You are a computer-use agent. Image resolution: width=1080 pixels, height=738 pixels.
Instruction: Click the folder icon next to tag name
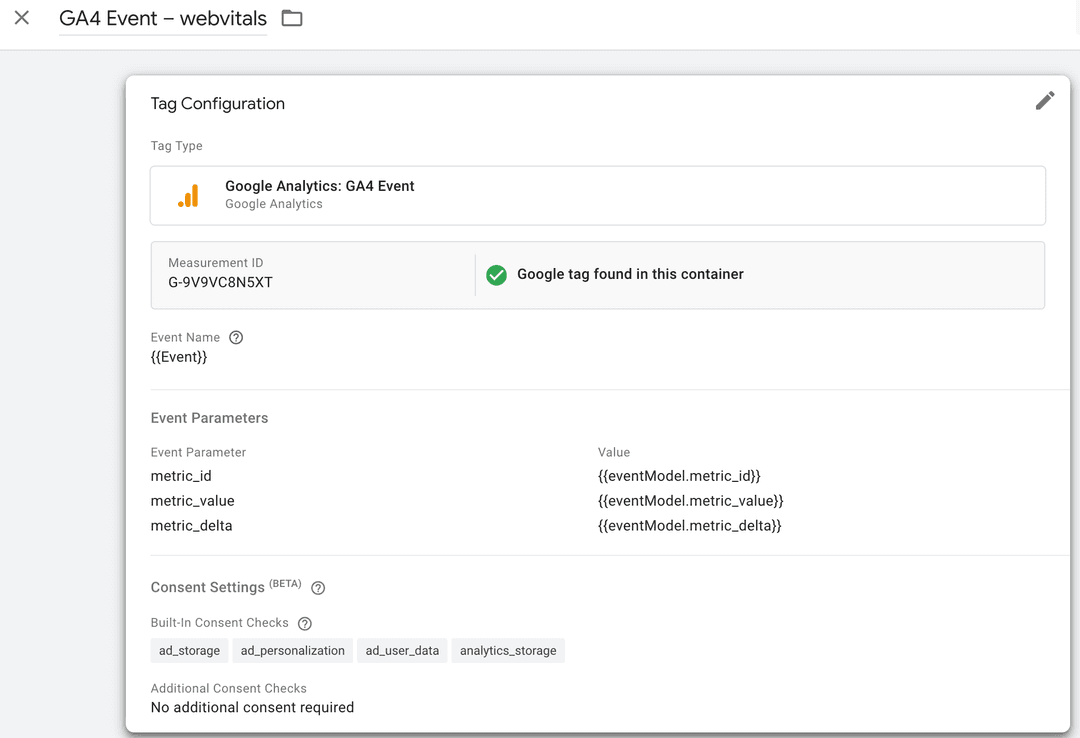tap(292, 18)
